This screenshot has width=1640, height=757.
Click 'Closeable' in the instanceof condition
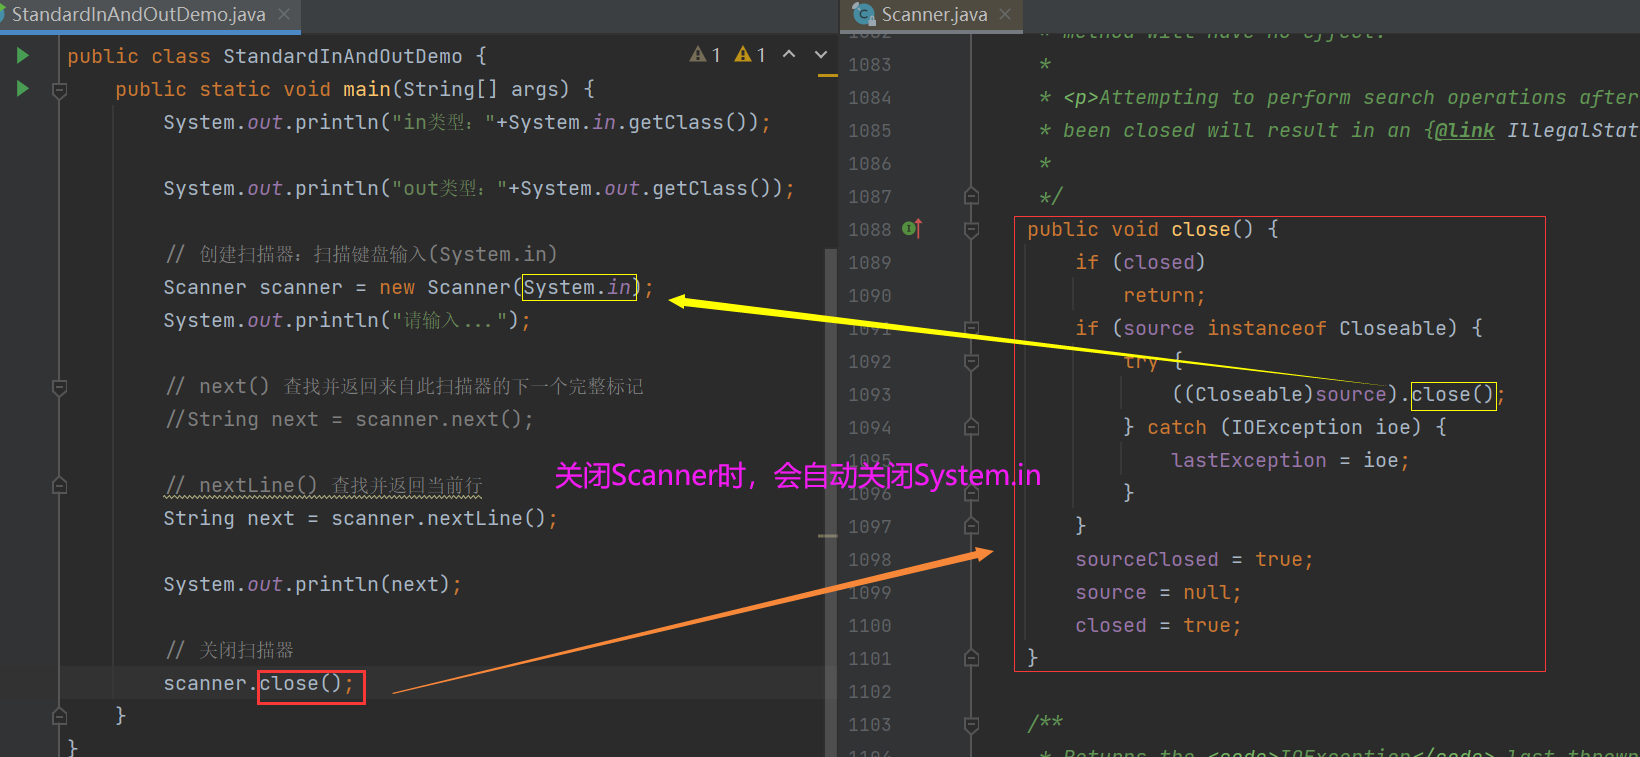pyautogui.click(x=1392, y=329)
